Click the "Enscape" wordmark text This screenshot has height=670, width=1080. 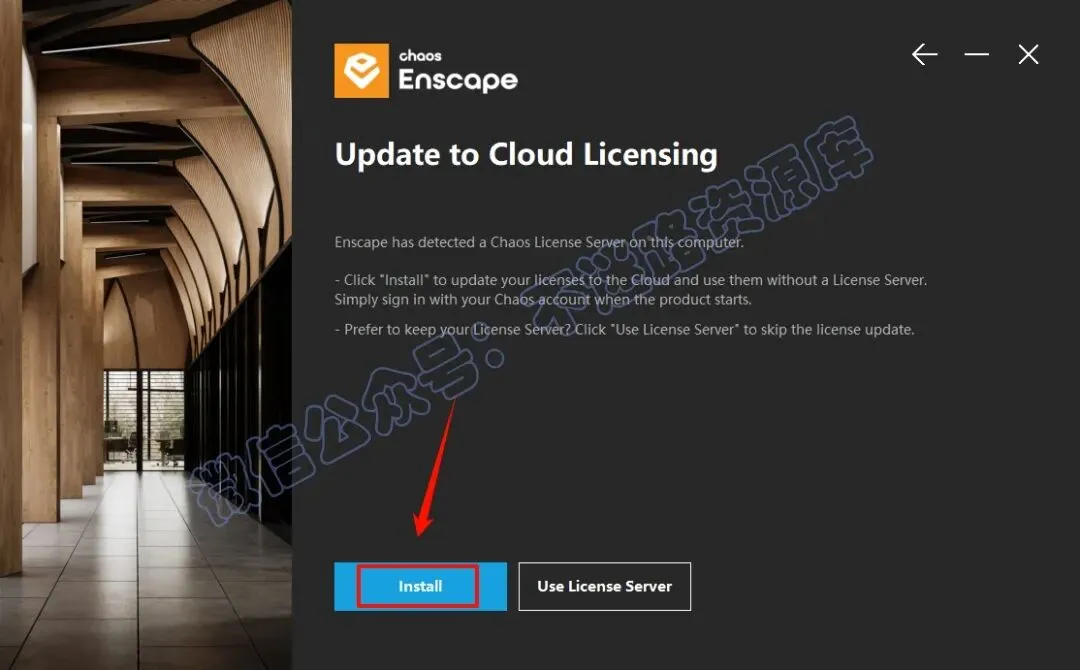458,81
